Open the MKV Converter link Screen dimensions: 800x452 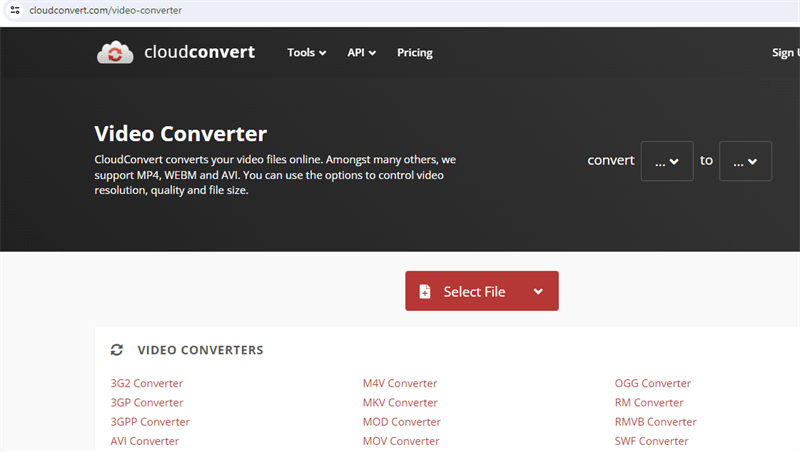pyautogui.click(x=400, y=403)
